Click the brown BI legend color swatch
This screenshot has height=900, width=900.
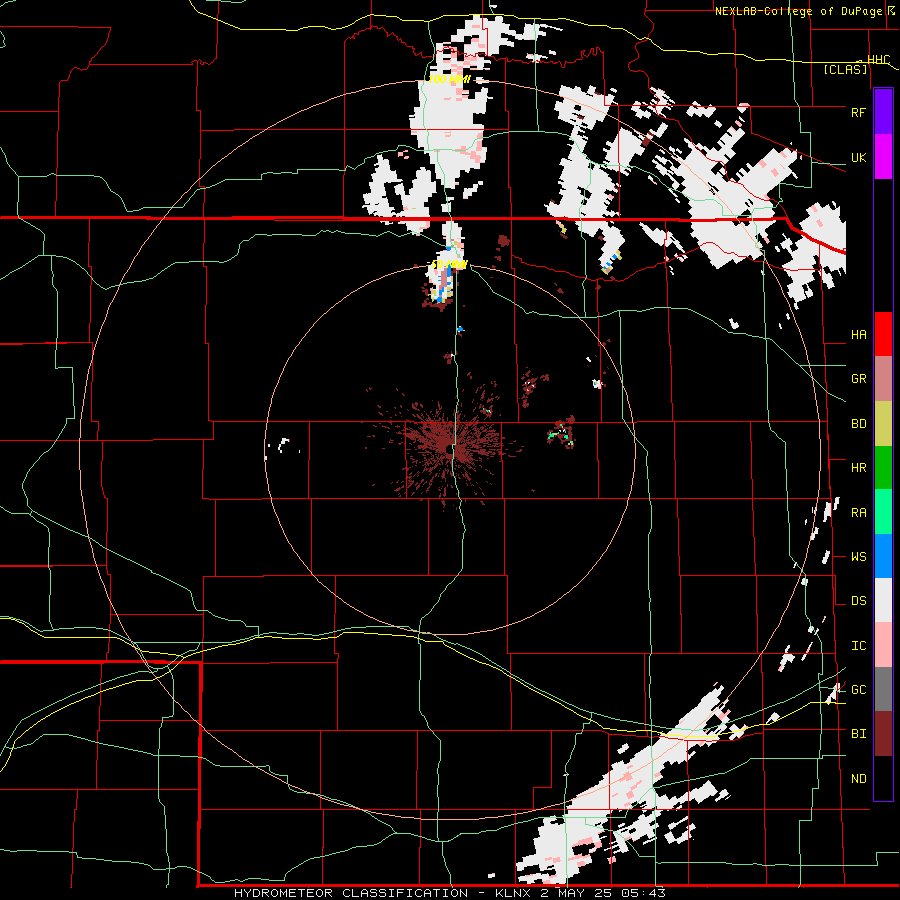(x=883, y=734)
